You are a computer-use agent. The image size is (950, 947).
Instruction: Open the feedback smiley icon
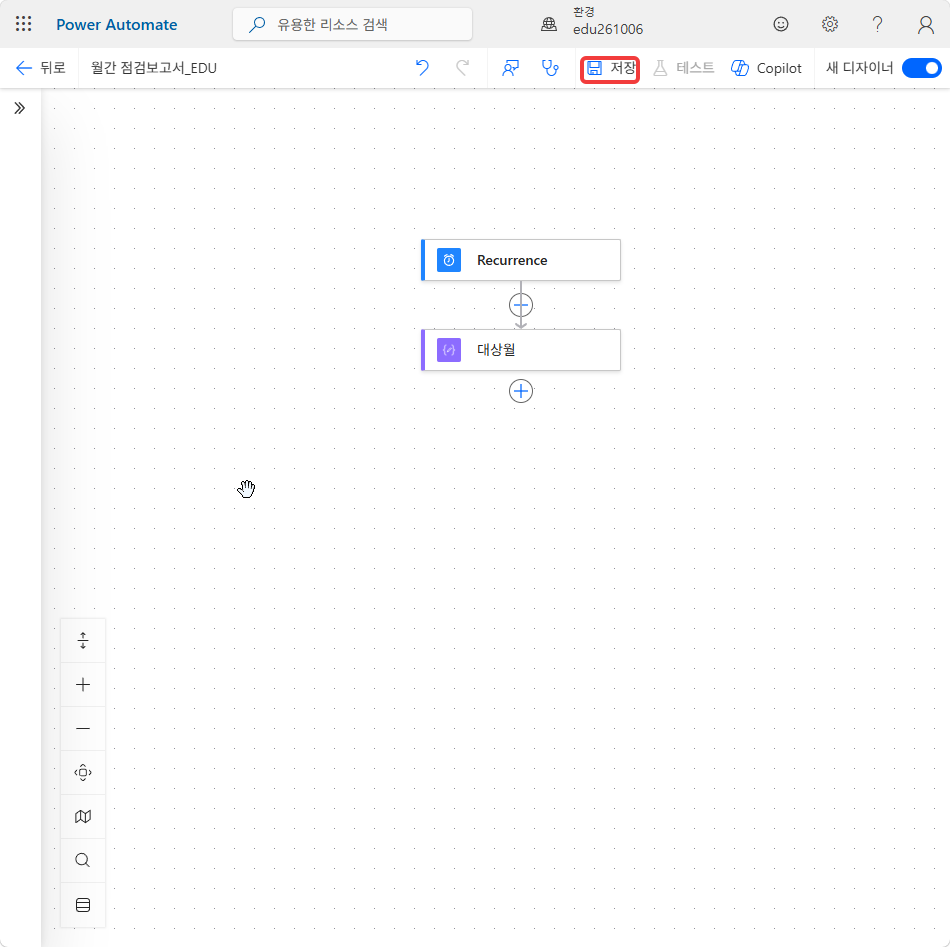(781, 24)
